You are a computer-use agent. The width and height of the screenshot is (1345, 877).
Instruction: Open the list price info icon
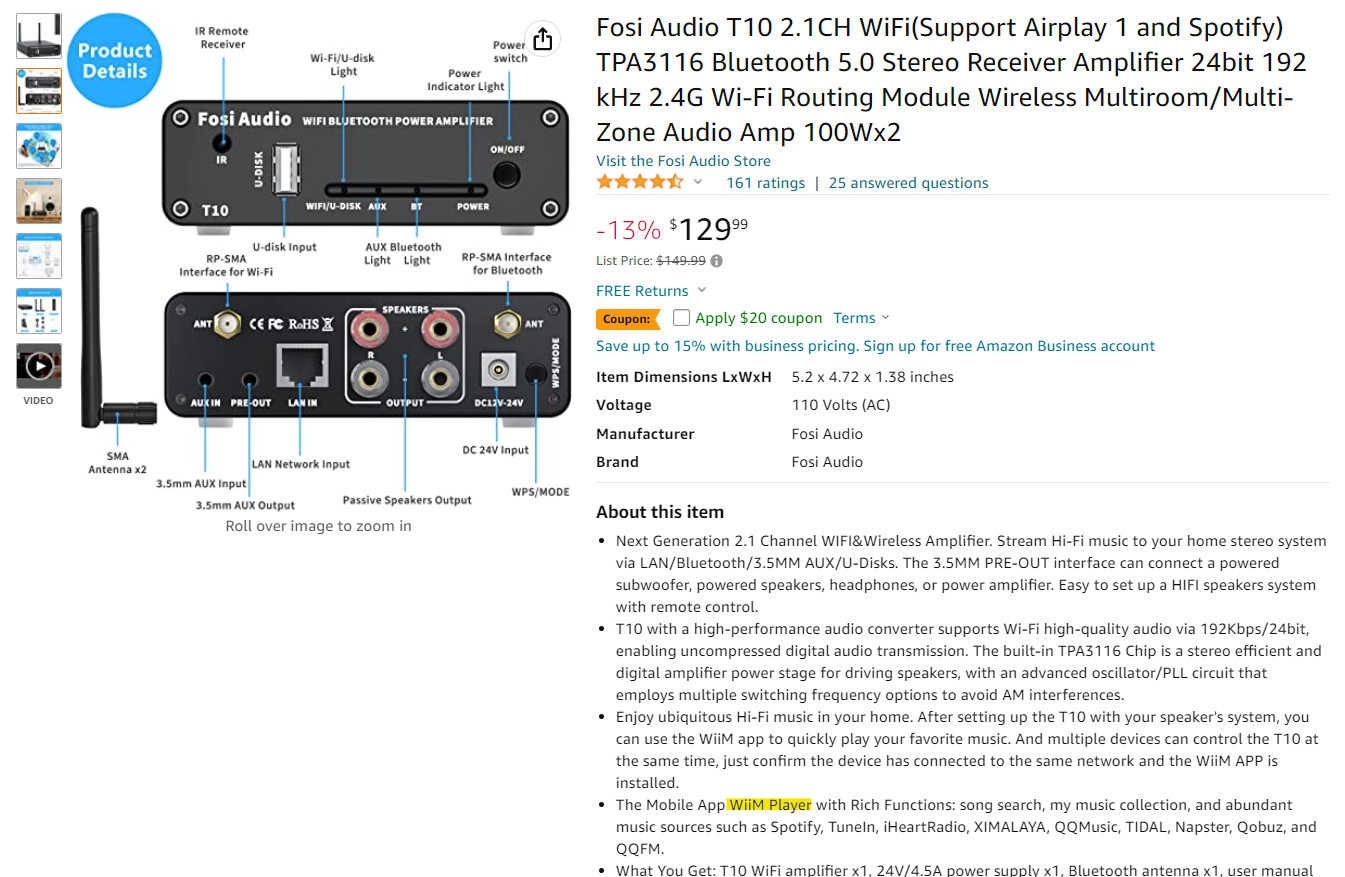(716, 261)
